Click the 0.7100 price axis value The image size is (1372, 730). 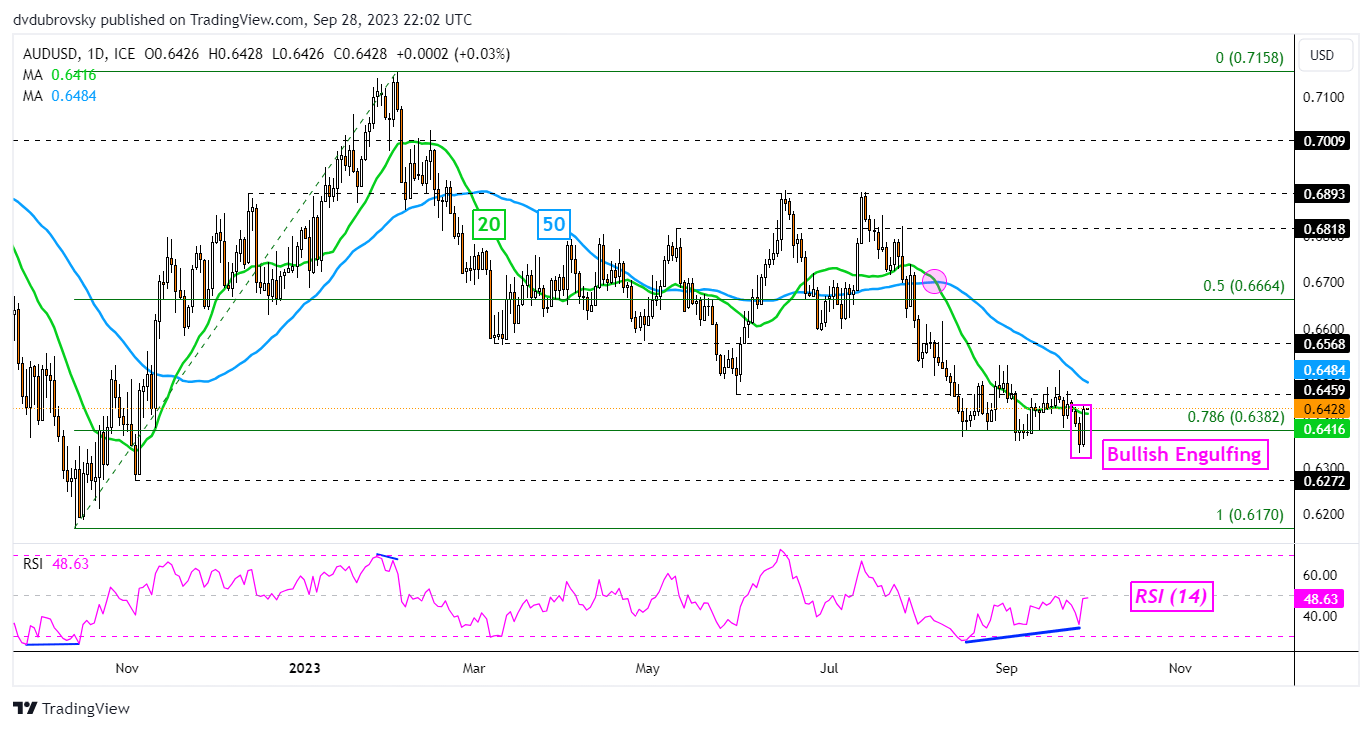[1325, 96]
